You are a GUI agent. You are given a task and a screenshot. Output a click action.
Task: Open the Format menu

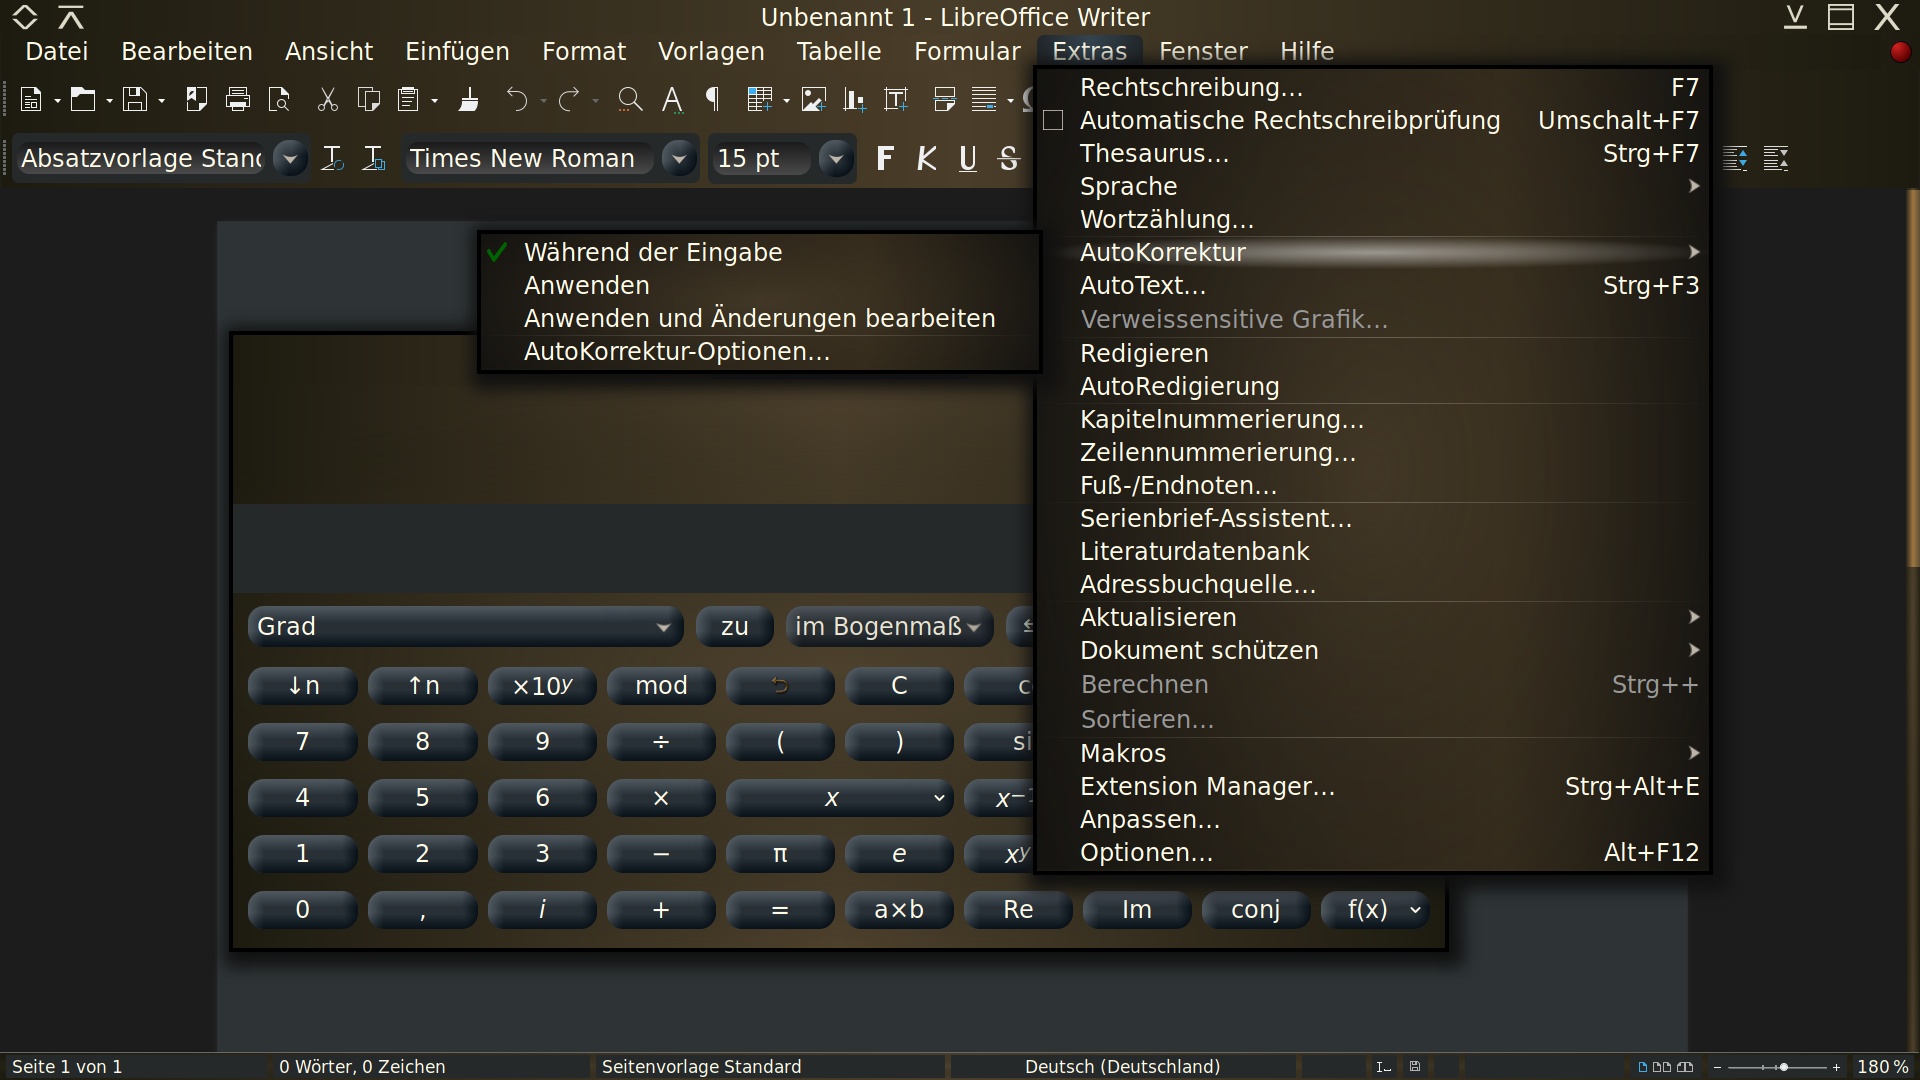point(584,51)
